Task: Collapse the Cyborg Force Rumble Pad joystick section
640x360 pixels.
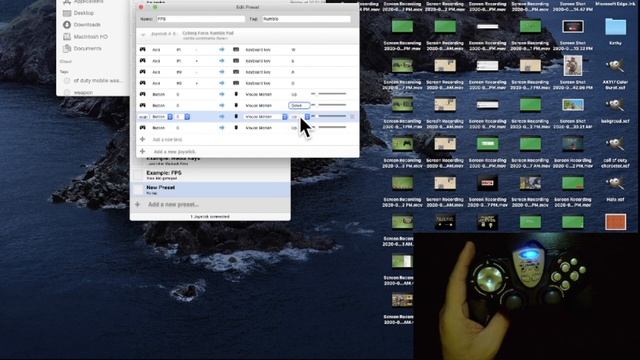Action: 143,35
